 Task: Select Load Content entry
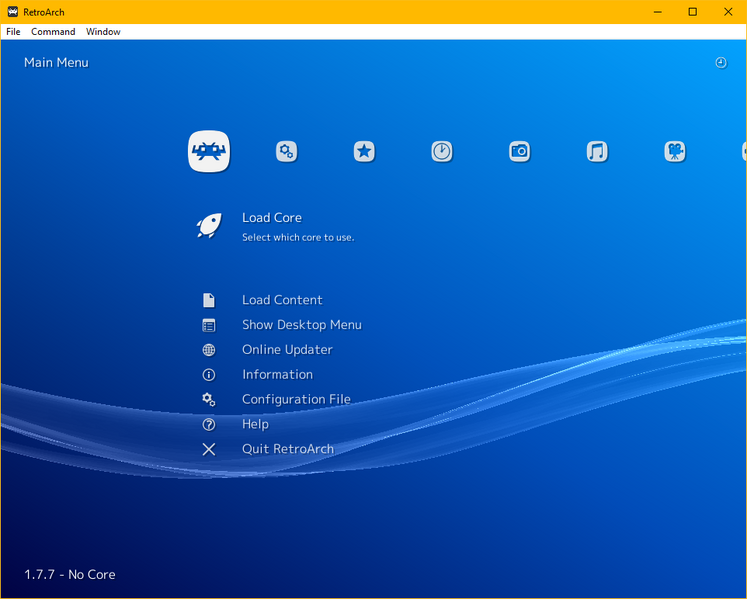tap(282, 300)
